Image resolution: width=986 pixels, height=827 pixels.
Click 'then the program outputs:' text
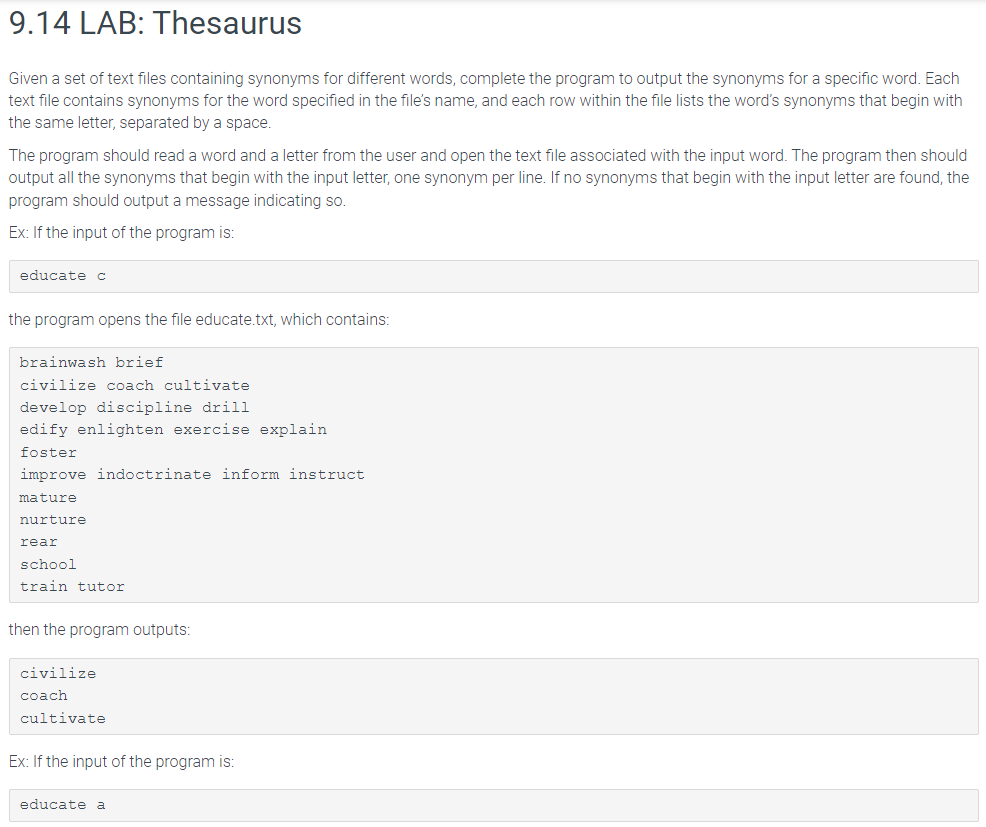tap(99, 630)
